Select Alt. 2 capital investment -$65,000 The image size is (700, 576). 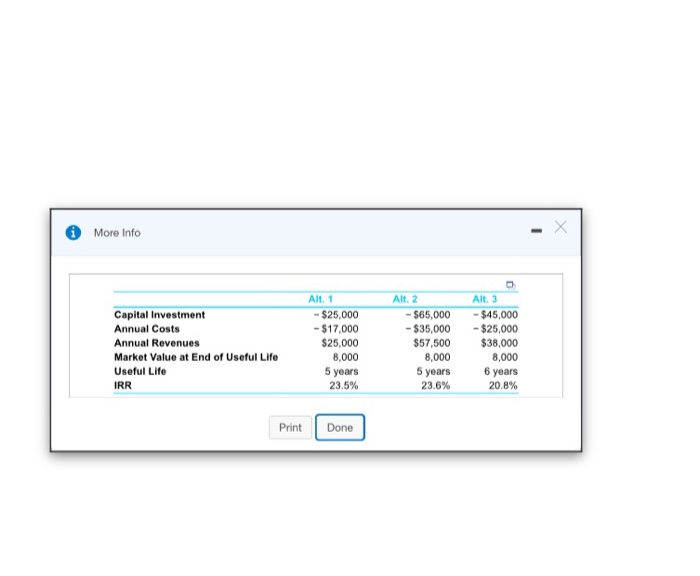pos(428,315)
